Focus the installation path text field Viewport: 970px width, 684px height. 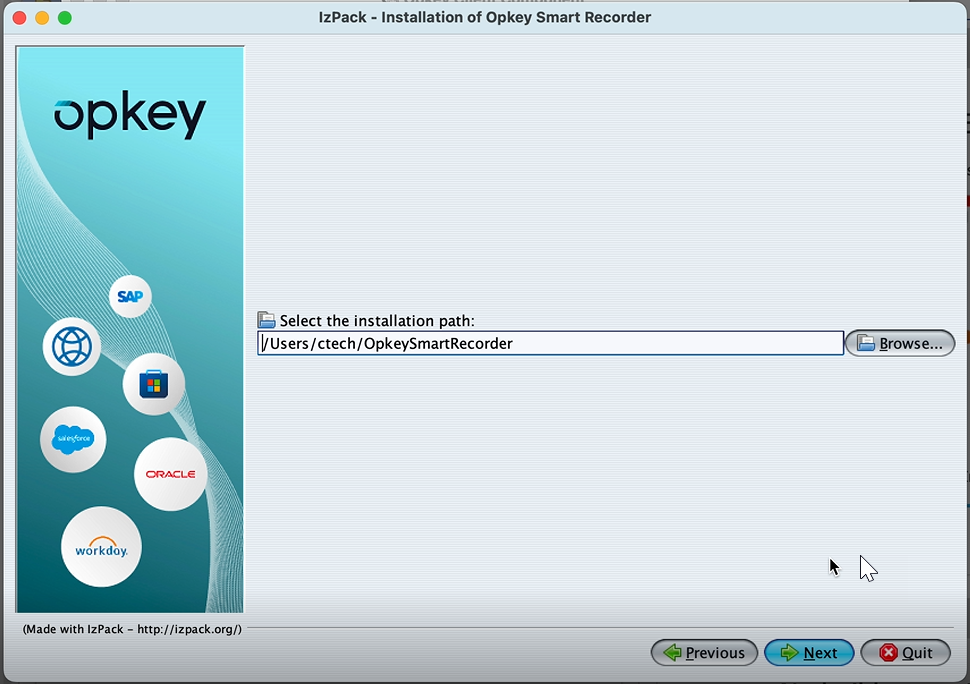pos(551,343)
